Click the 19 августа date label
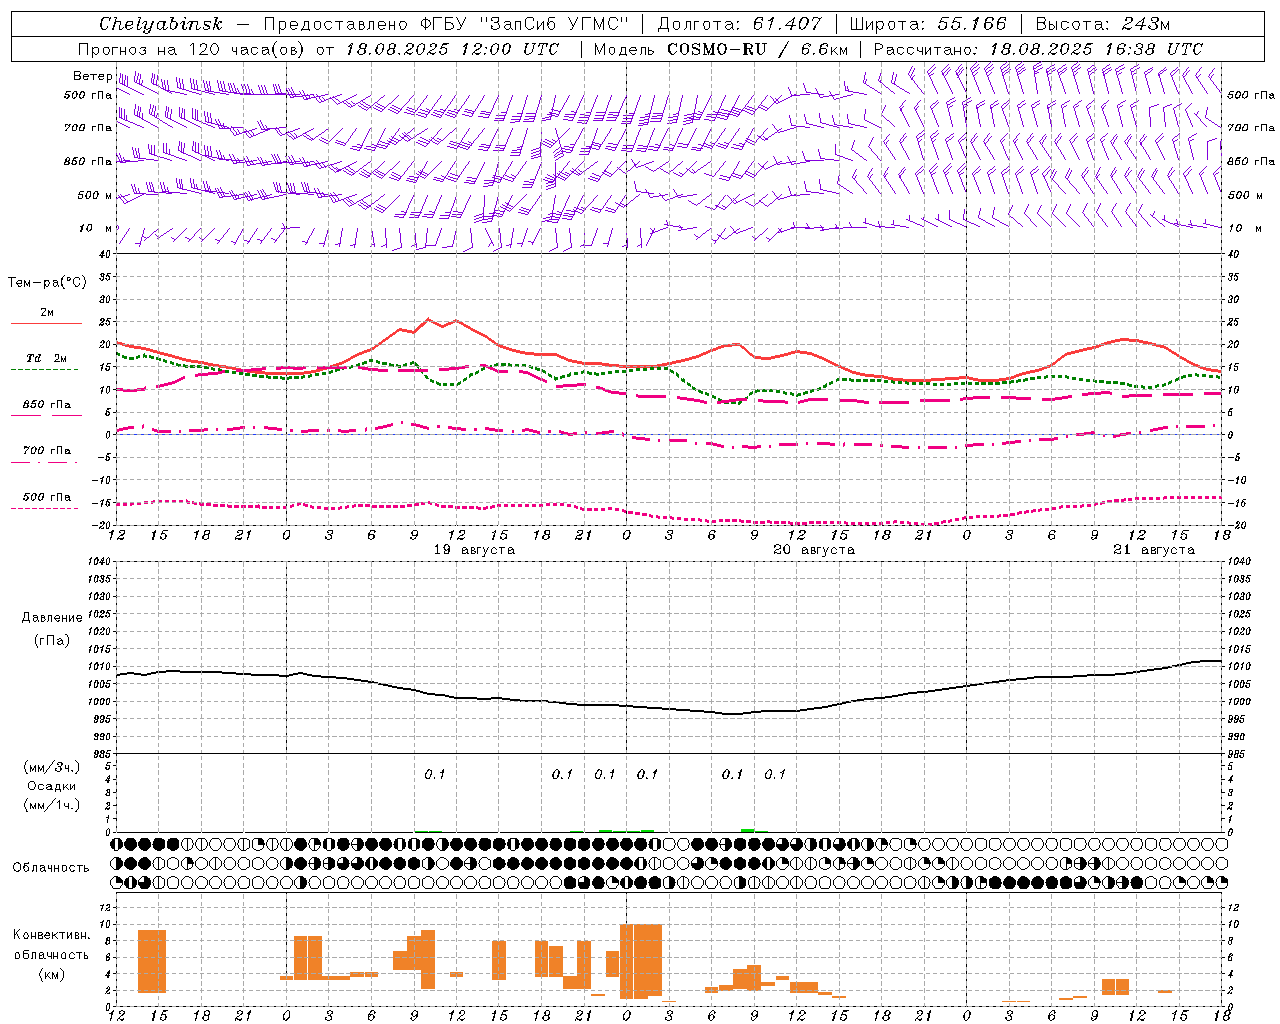 [x=474, y=550]
